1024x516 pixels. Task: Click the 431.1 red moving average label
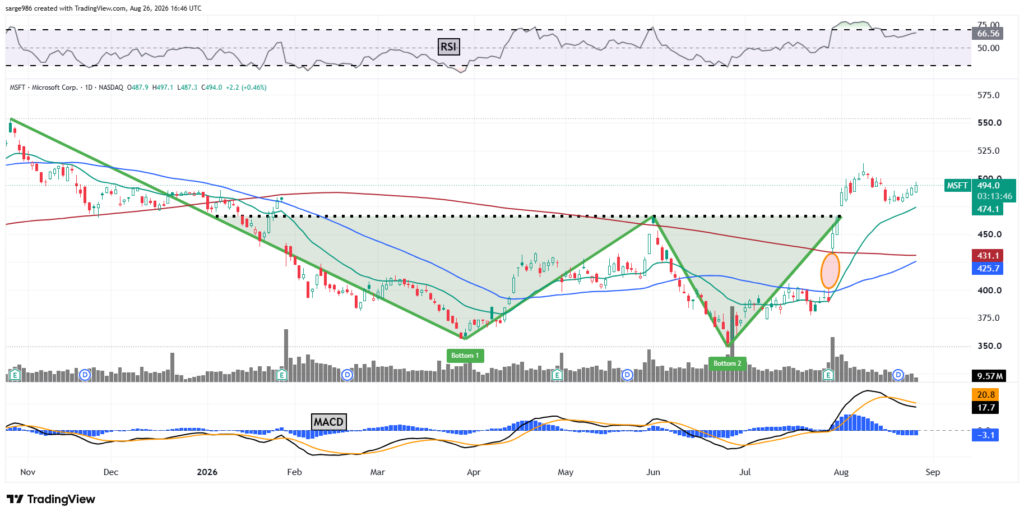click(x=989, y=255)
